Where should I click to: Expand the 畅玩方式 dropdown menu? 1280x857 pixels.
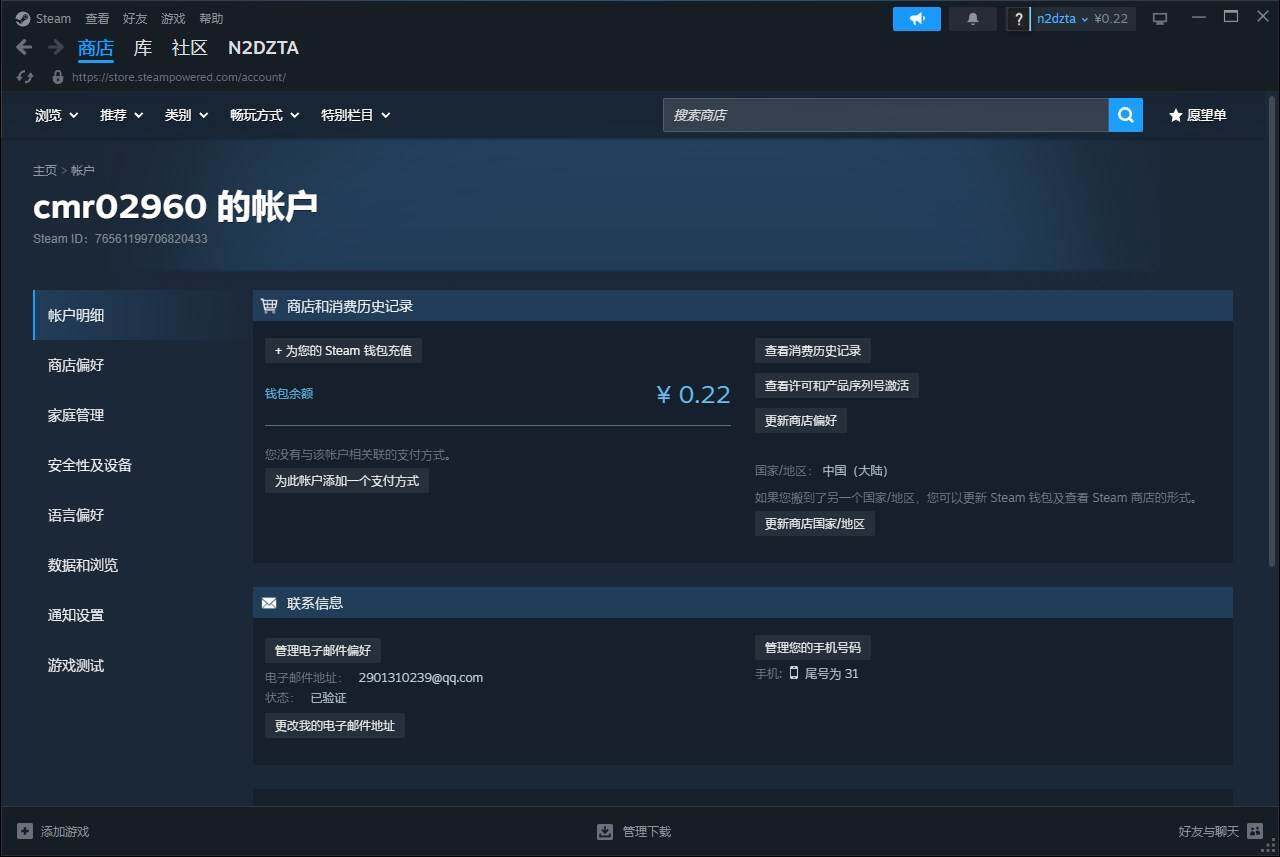click(265, 115)
